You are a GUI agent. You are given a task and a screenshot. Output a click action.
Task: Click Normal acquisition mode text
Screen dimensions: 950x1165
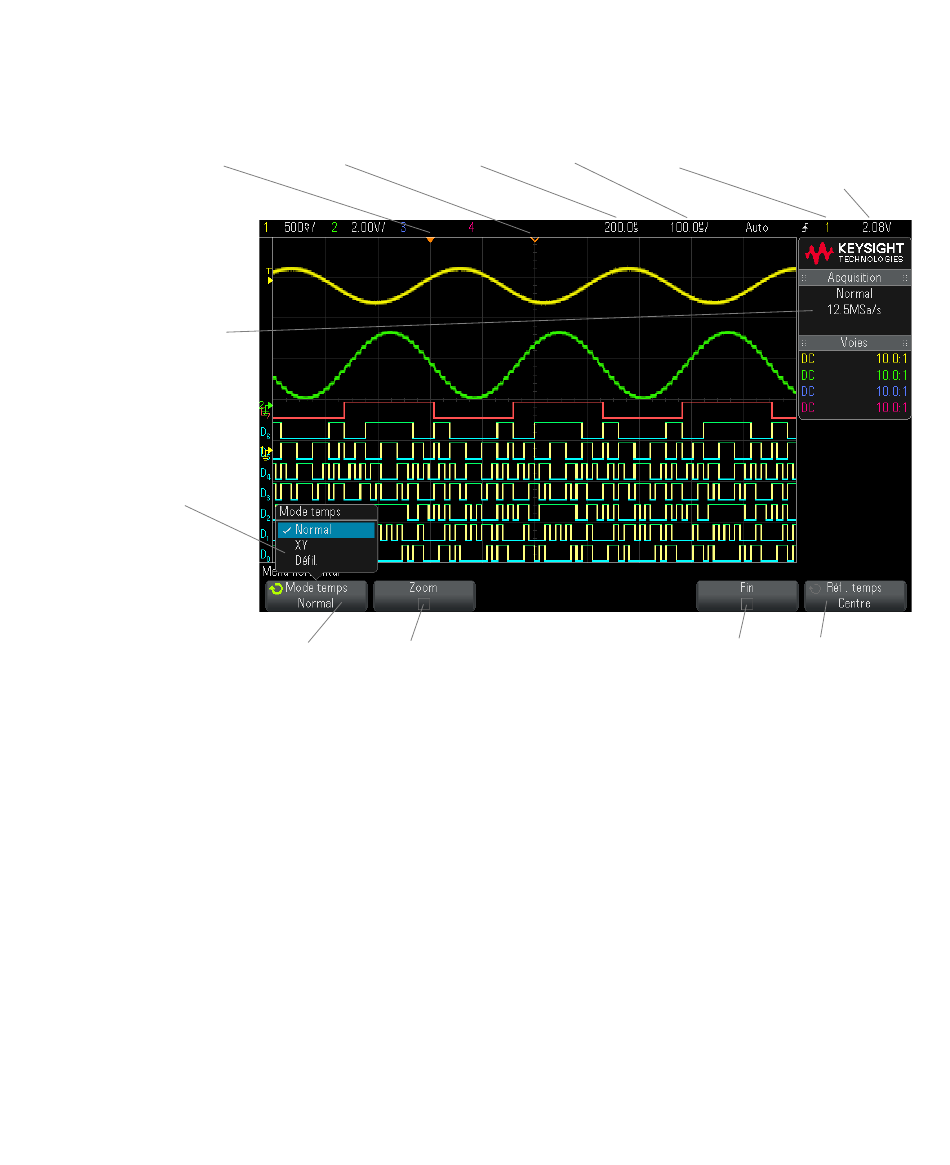click(854, 293)
